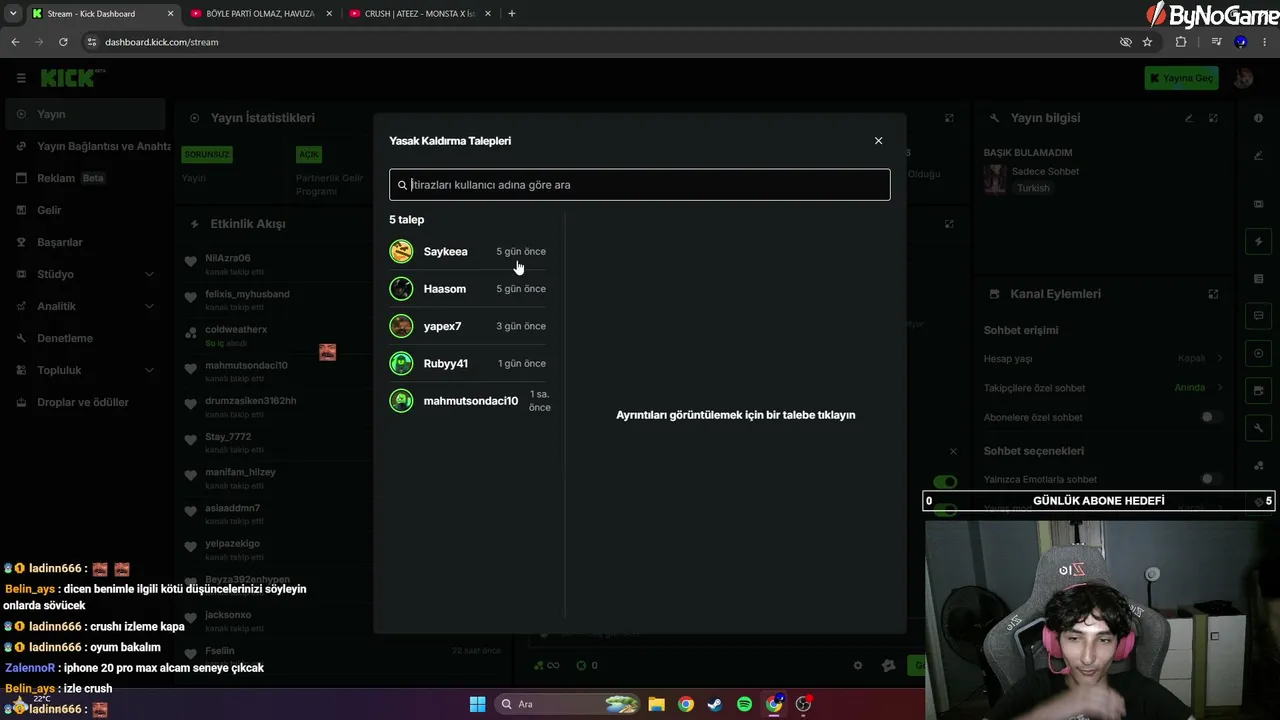Expand the Yayın İstatistikleri panel

click(949, 118)
